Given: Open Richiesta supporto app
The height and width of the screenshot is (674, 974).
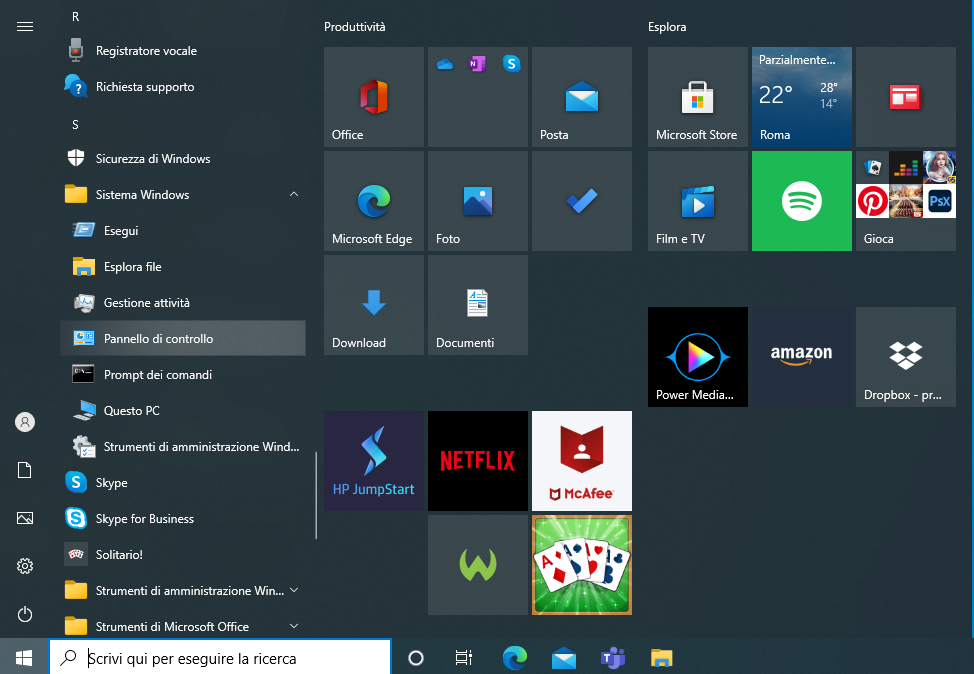Looking at the screenshot, I should click(x=183, y=87).
